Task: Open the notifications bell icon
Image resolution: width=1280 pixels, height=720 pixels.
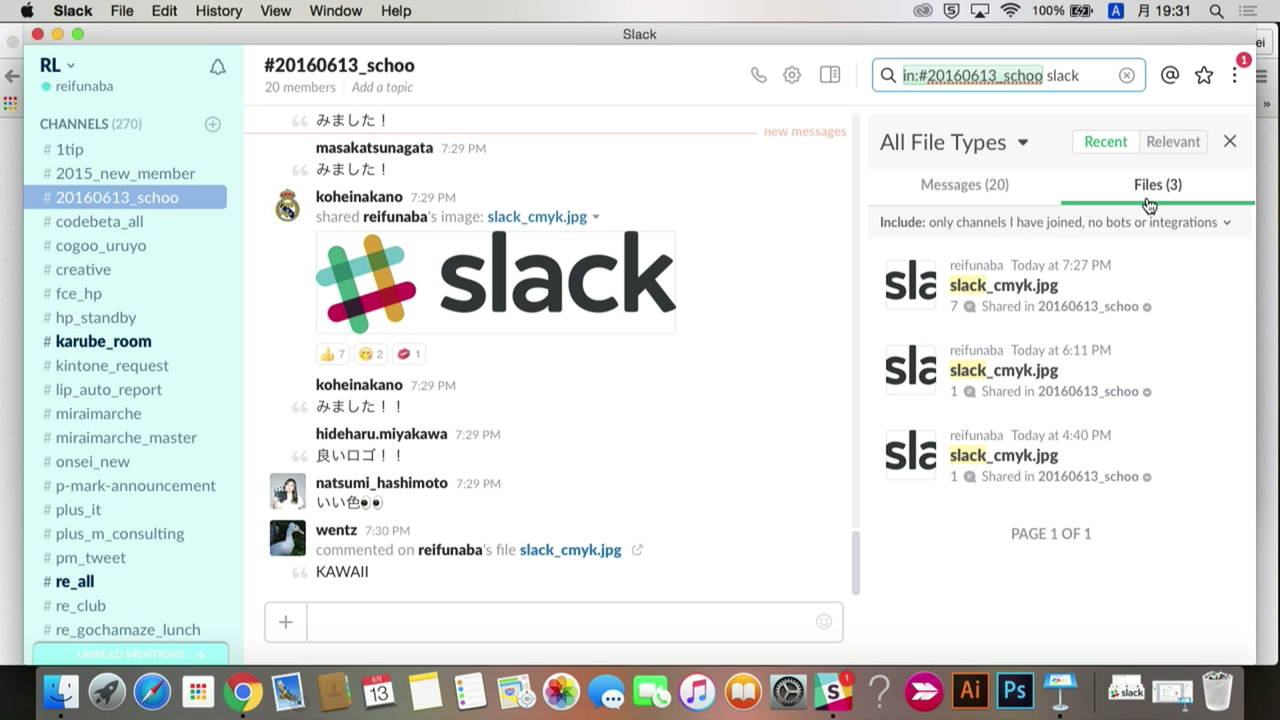Action: 217,67
